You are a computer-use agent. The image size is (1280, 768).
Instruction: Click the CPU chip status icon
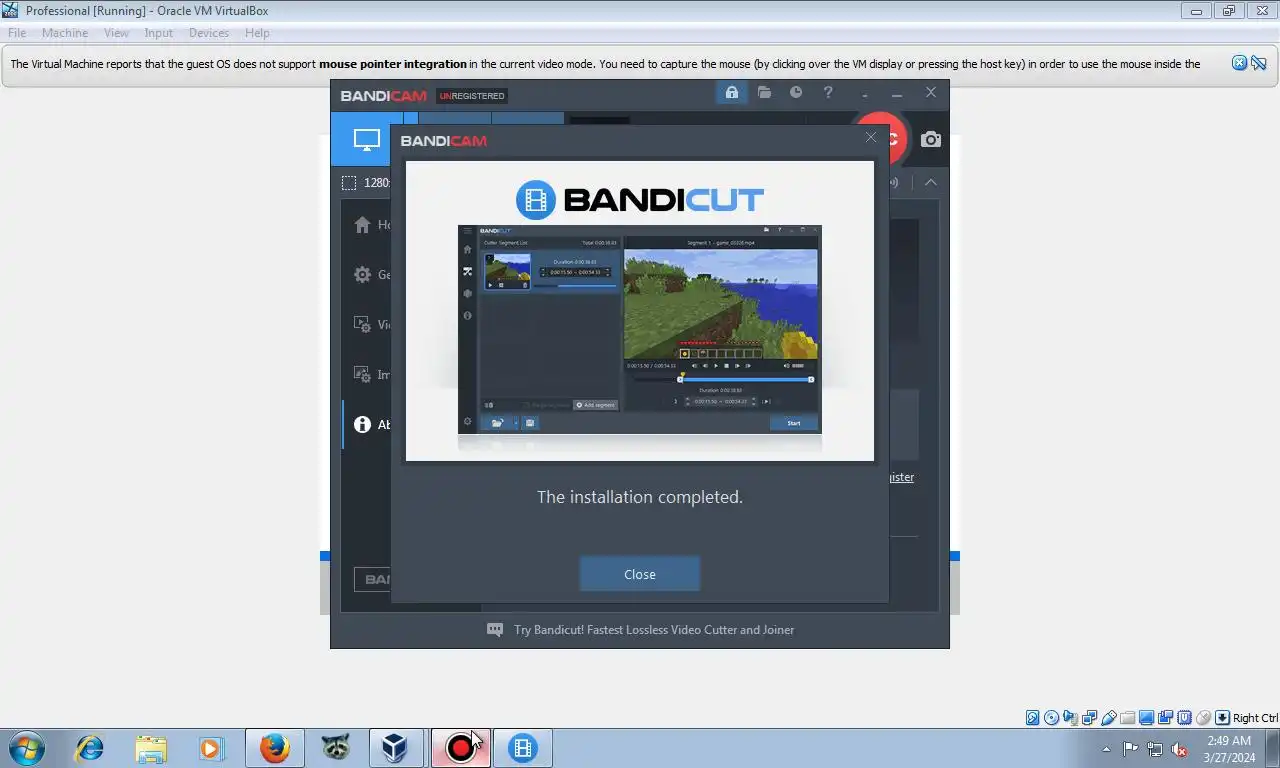coord(1185,718)
